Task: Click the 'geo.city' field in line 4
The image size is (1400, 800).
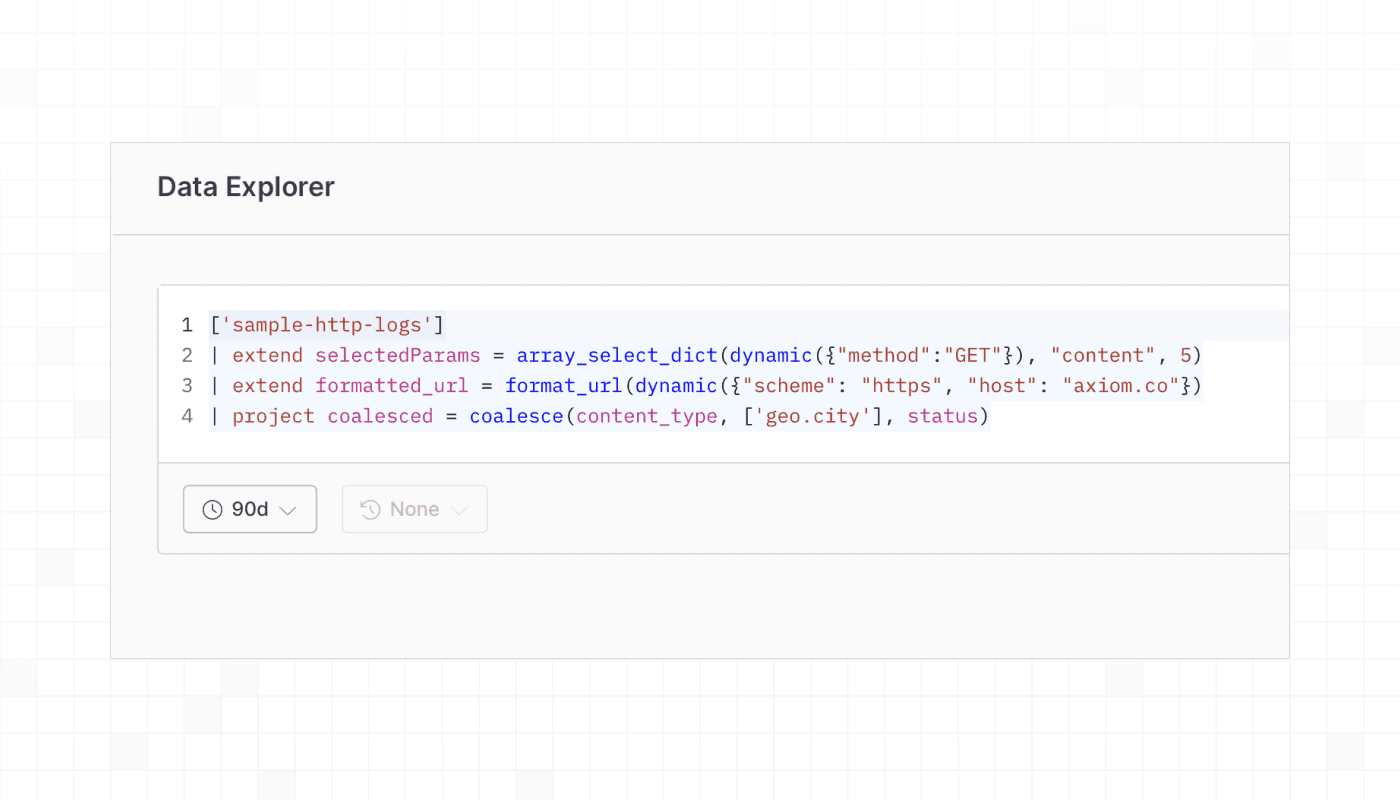Action: [813, 416]
